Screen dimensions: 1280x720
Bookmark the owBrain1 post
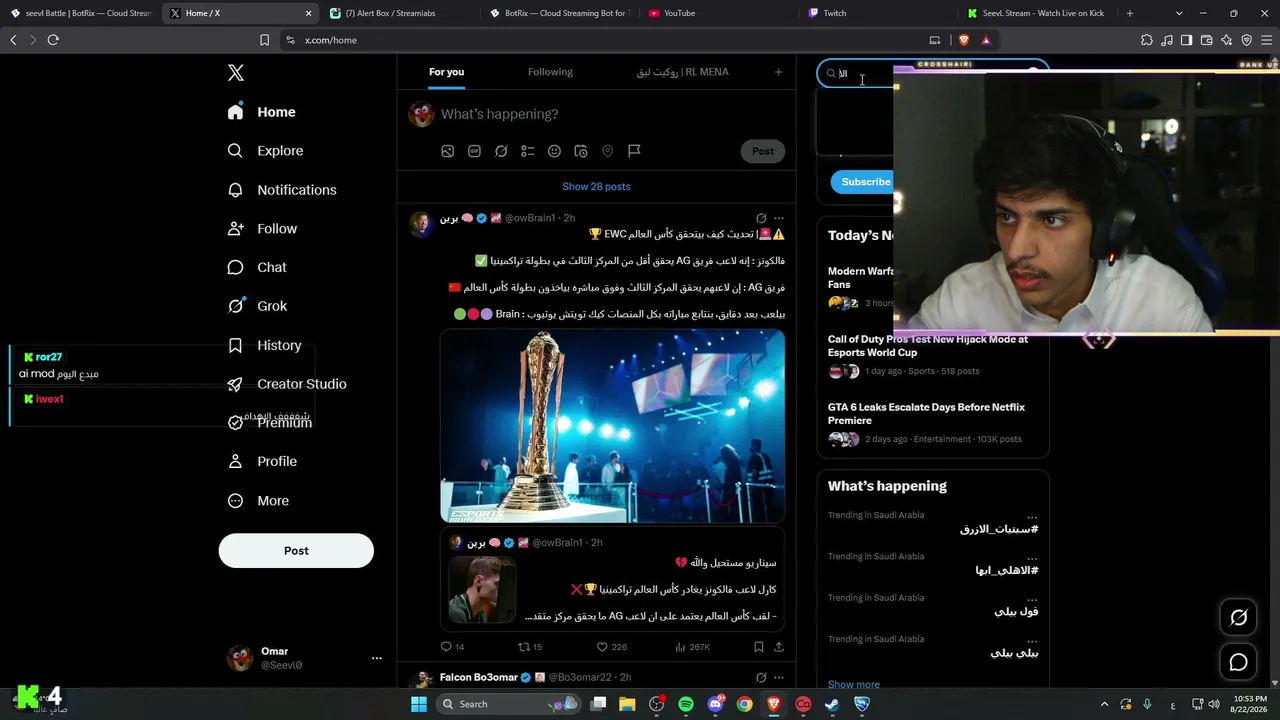click(x=759, y=647)
